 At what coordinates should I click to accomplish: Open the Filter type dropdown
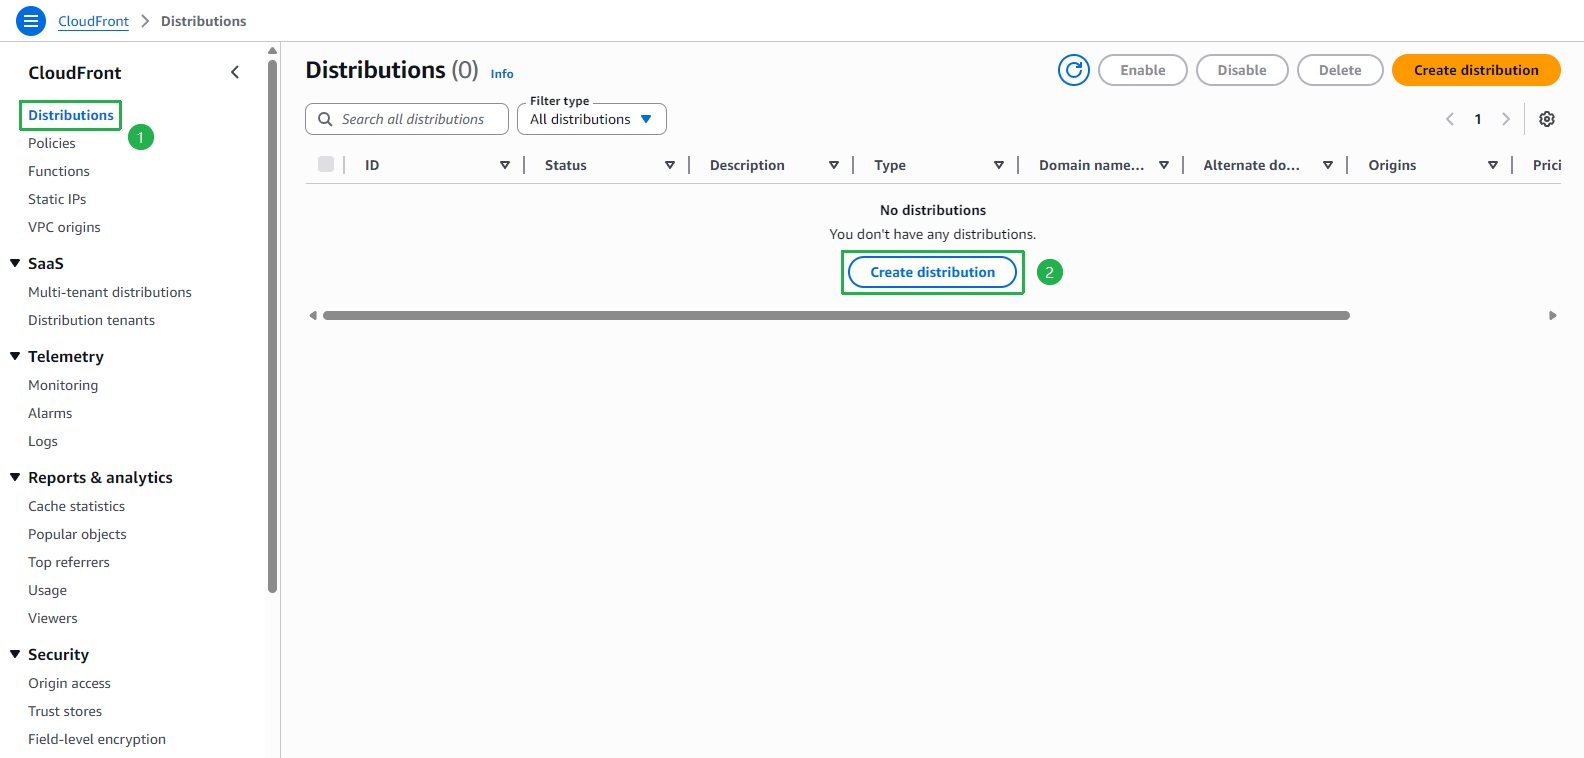592,119
